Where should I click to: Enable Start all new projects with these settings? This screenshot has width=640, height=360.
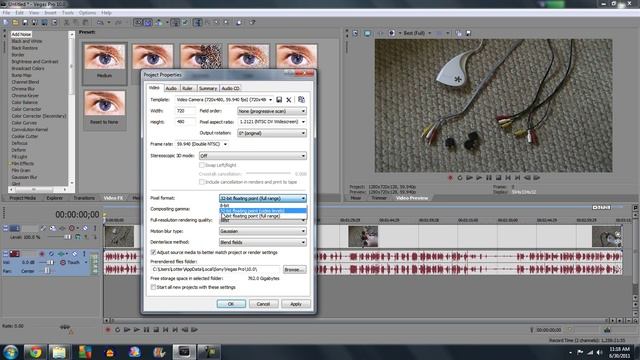click(x=153, y=287)
